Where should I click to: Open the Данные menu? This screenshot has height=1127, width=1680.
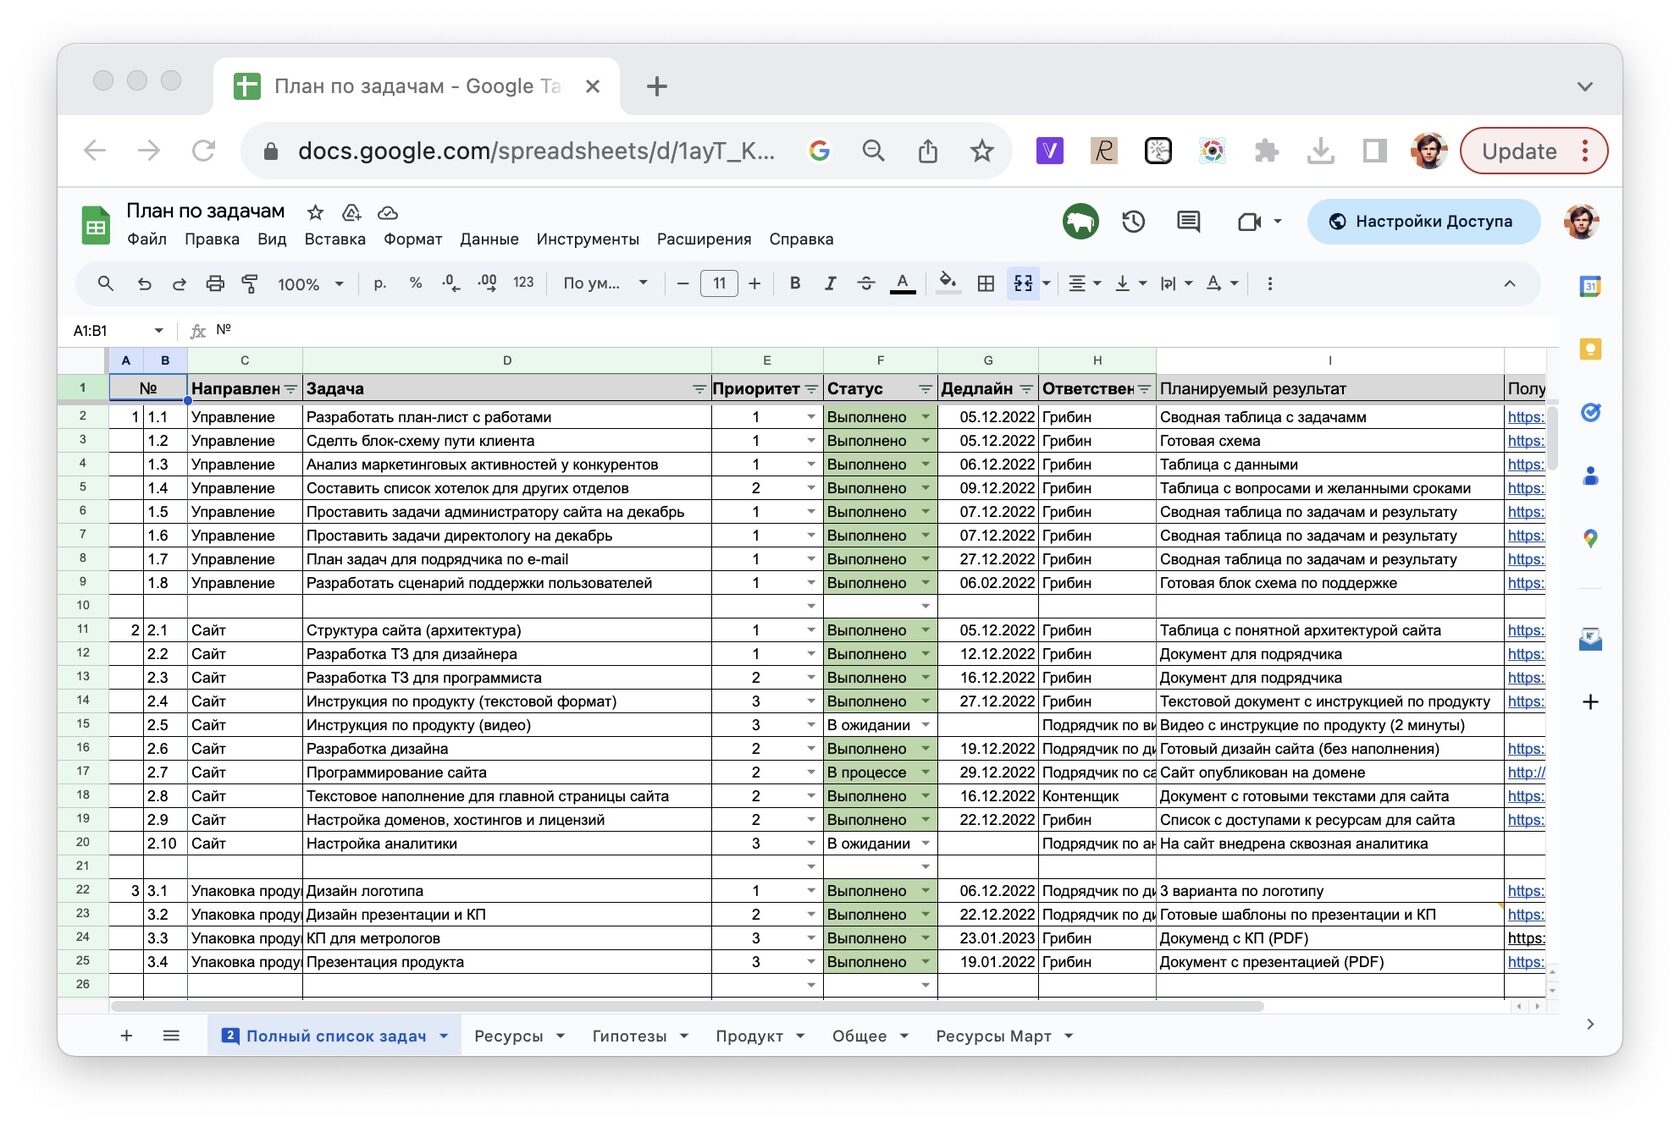click(x=489, y=239)
